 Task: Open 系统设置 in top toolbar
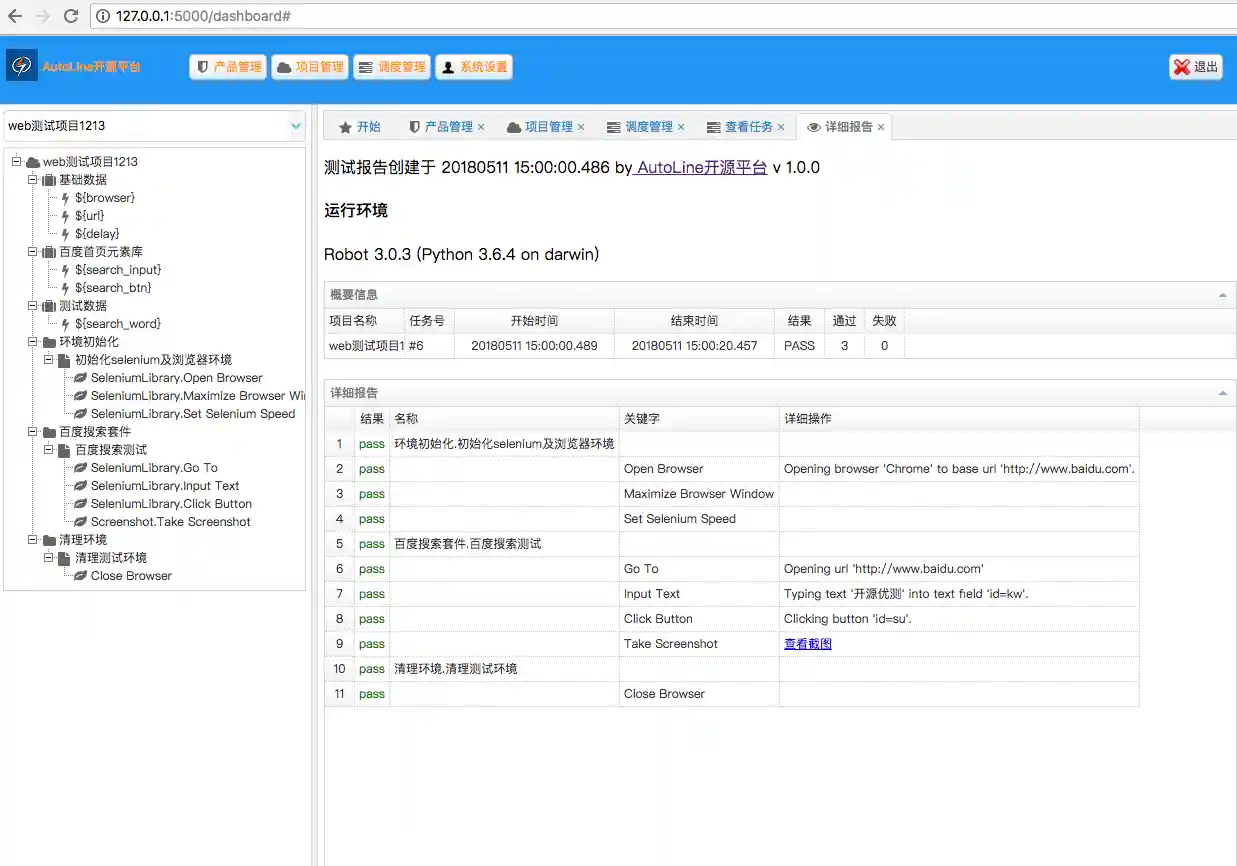pyautogui.click(x=474, y=67)
